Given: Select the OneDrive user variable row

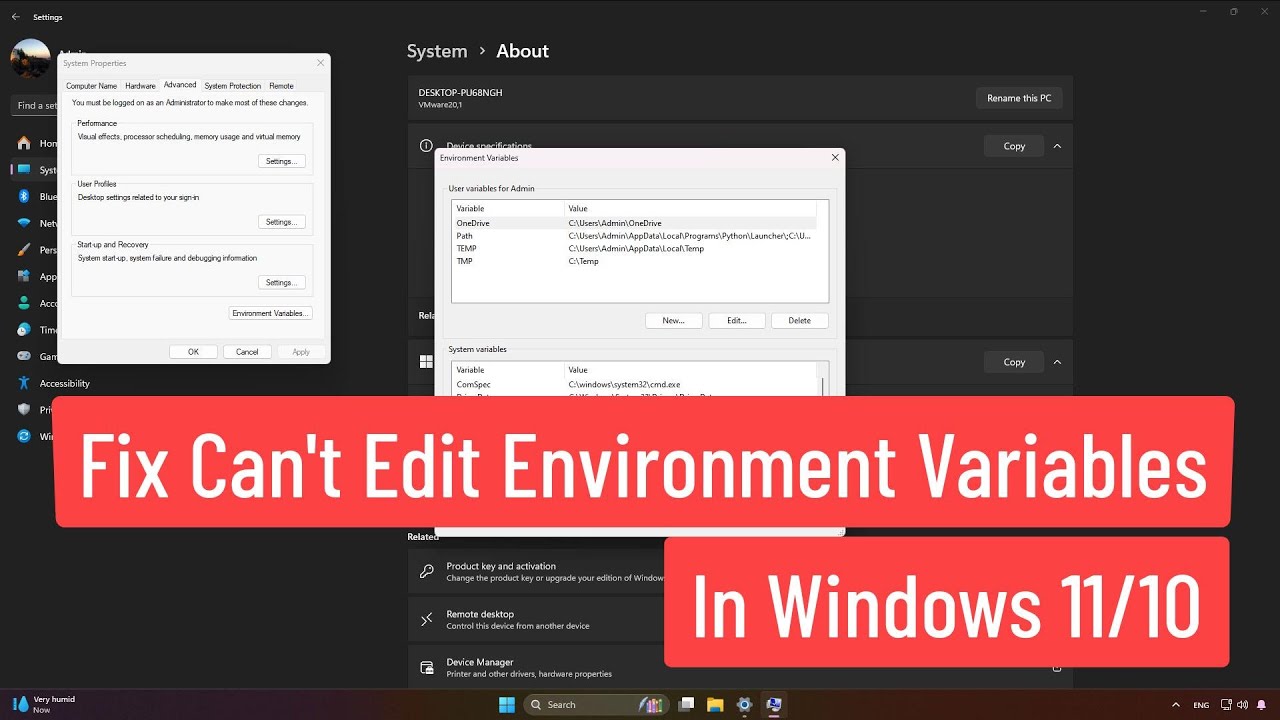Looking at the screenshot, I should click(x=634, y=223).
